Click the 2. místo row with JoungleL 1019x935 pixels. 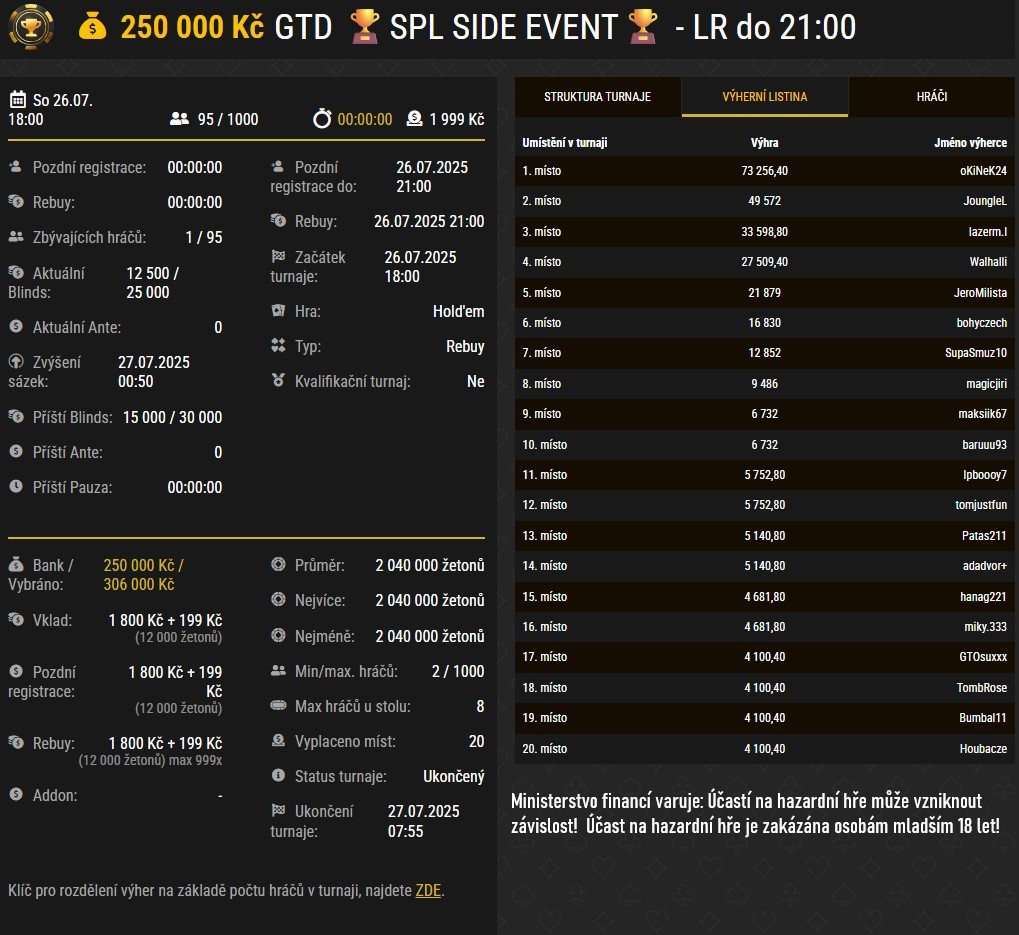coord(764,201)
